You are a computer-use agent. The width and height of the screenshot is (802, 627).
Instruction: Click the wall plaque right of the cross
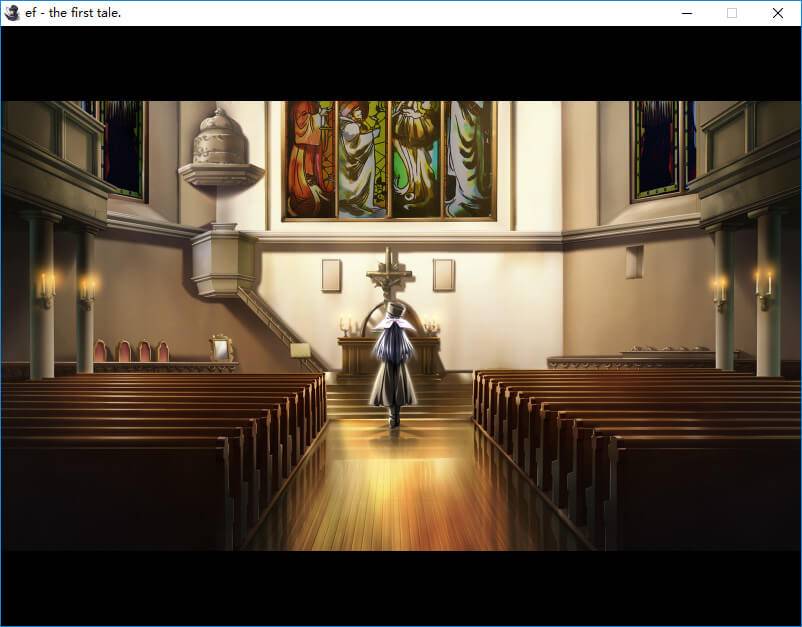[x=443, y=275]
